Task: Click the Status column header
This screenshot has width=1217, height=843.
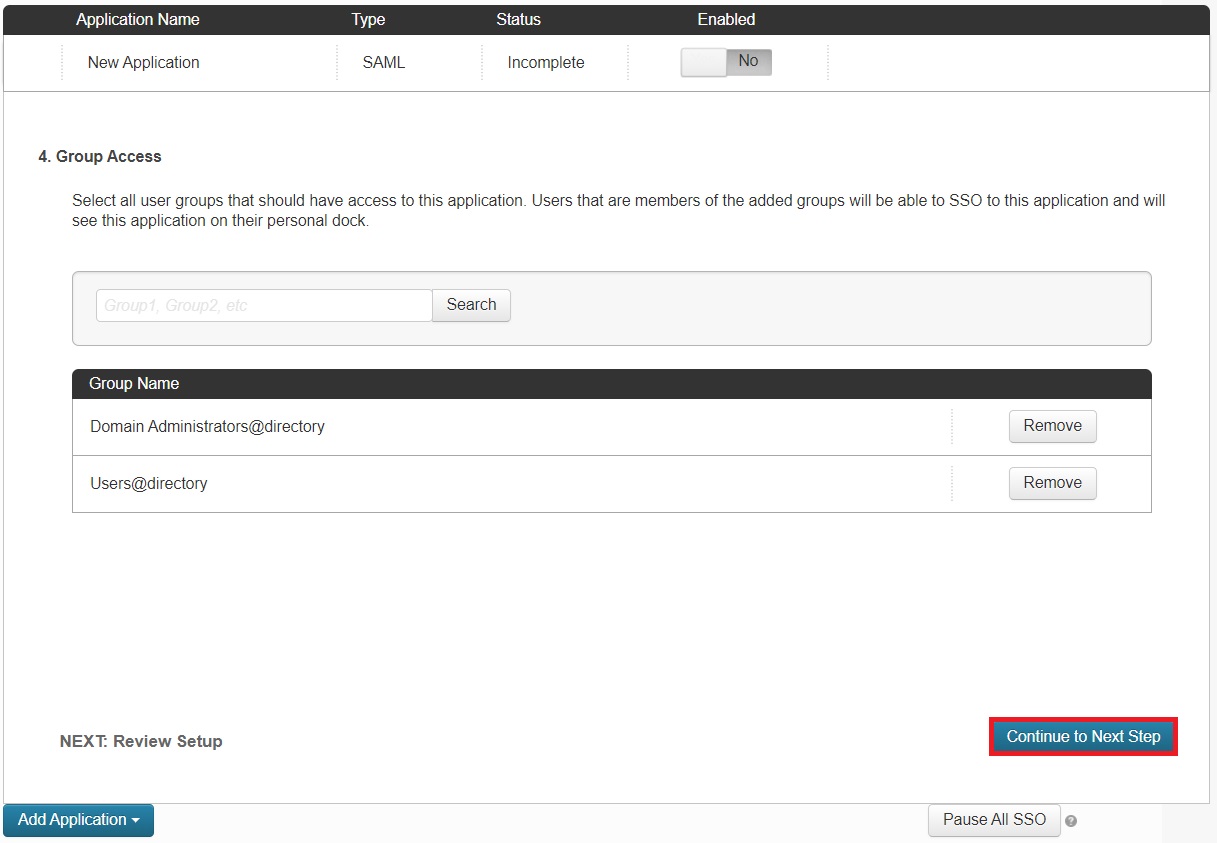Action: (516, 19)
